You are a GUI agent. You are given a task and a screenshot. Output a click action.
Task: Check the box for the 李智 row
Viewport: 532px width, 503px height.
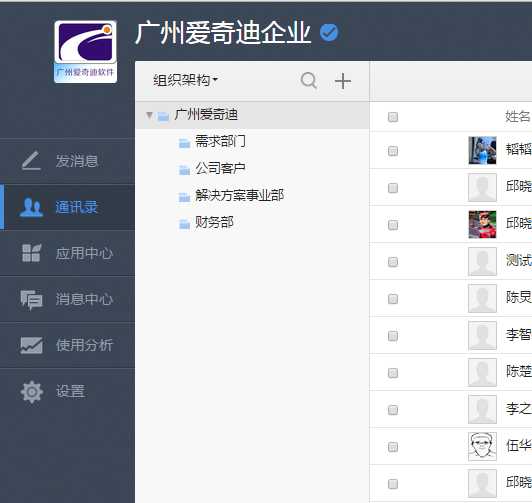(x=393, y=335)
